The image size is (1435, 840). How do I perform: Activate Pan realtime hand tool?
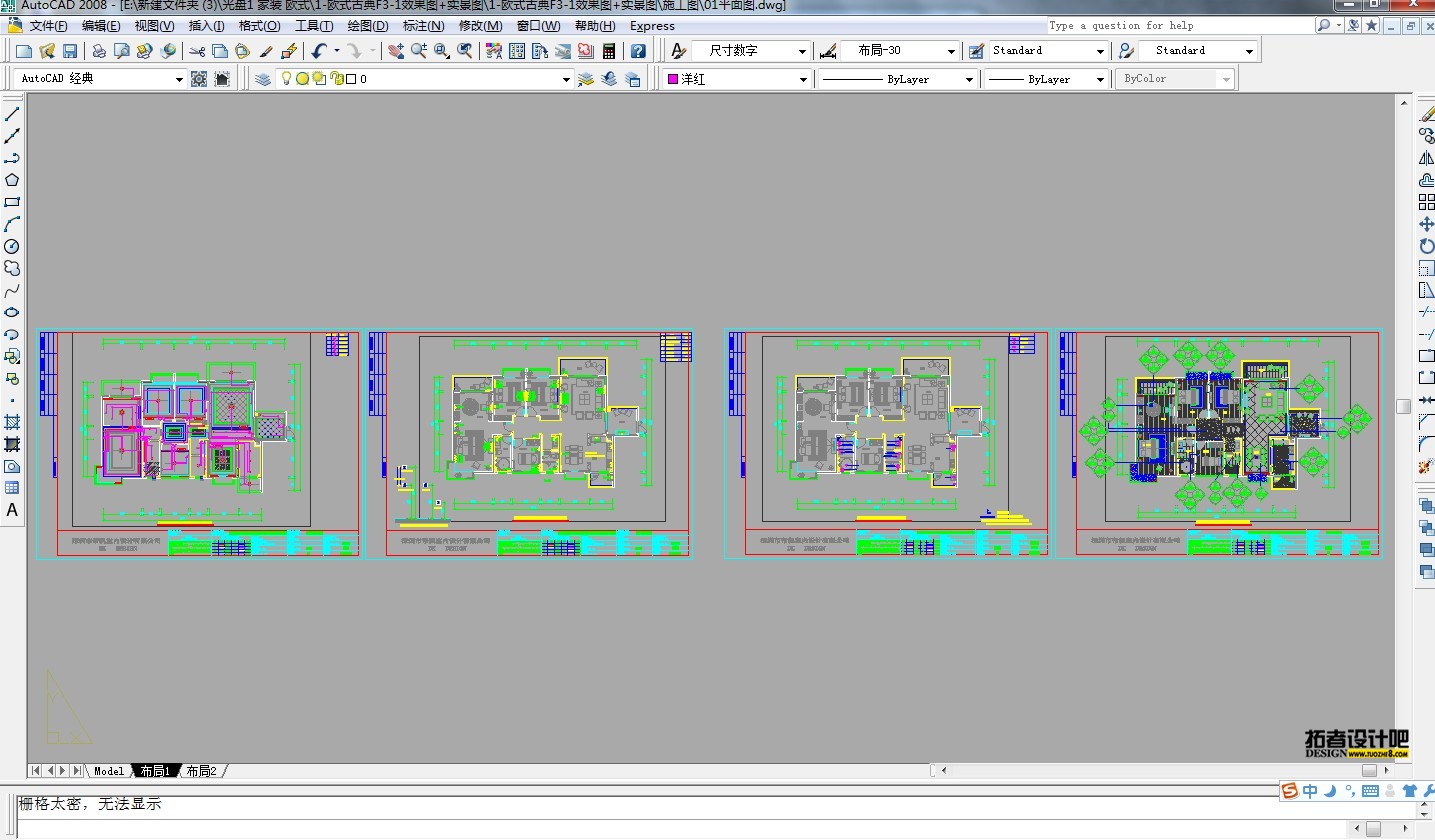396,50
